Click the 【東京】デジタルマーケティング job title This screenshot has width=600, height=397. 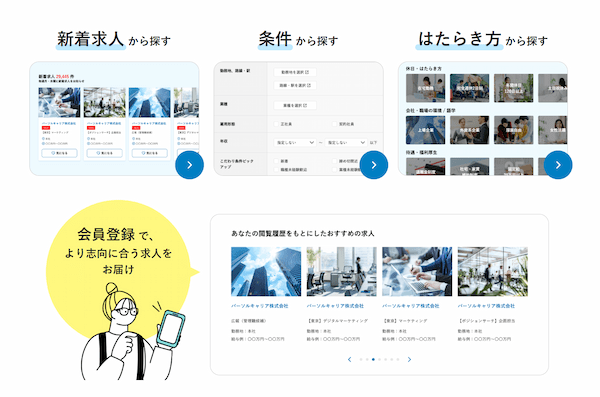[338, 321]
